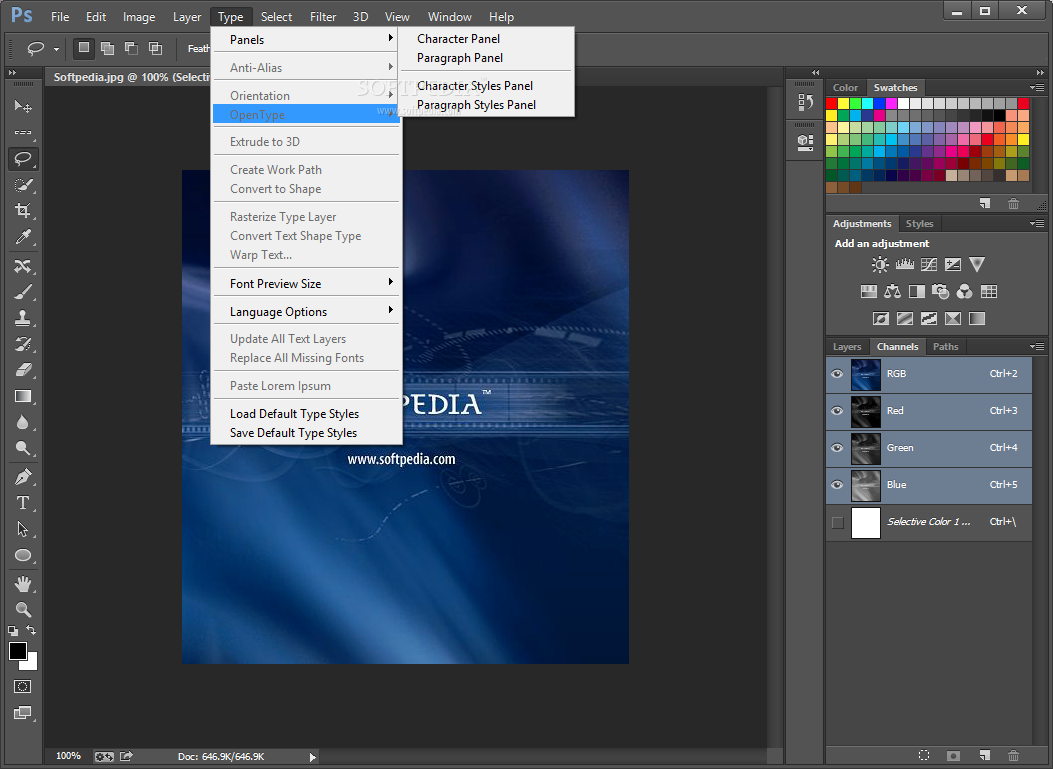This screenshot has width=1053, height=769.
Task: Add a Vibrance adjustment
Action: pyautogui.click(x=977, y=265)
